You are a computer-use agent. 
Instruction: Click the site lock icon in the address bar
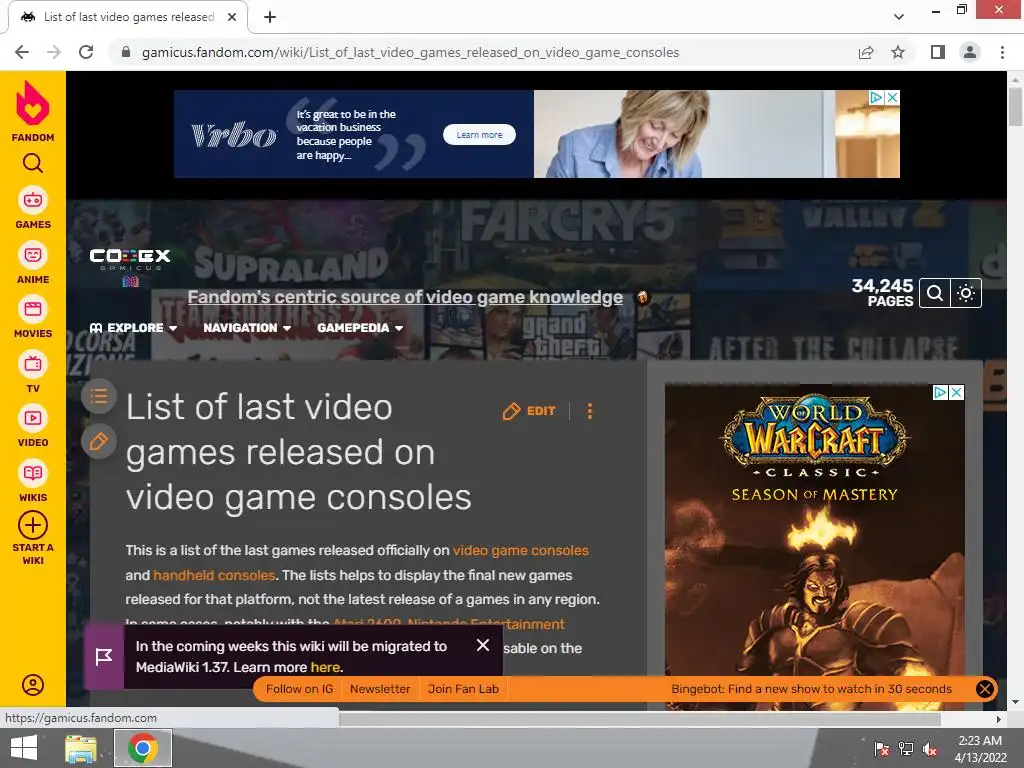coord(126,52)
